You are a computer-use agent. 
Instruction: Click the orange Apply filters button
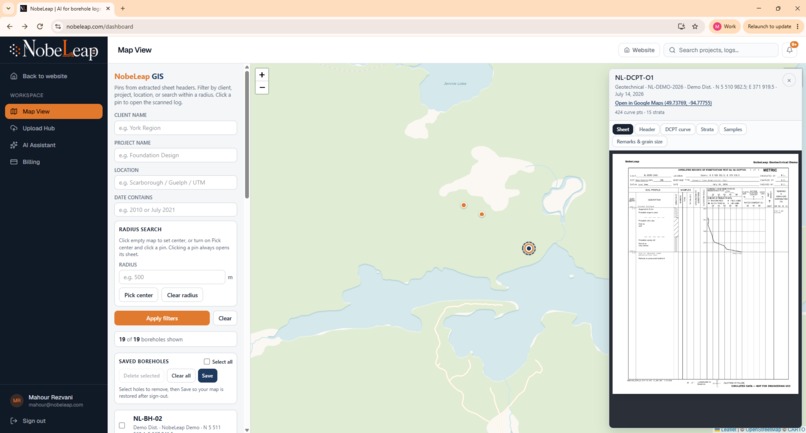point(162,318)
